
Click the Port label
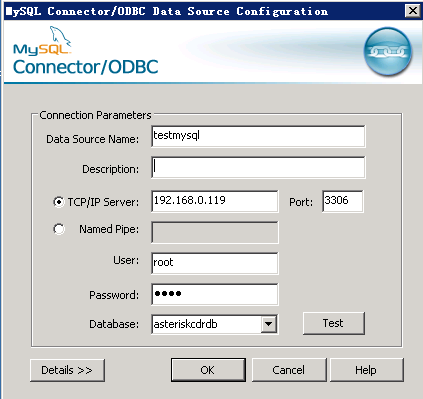tap(301, 202)
